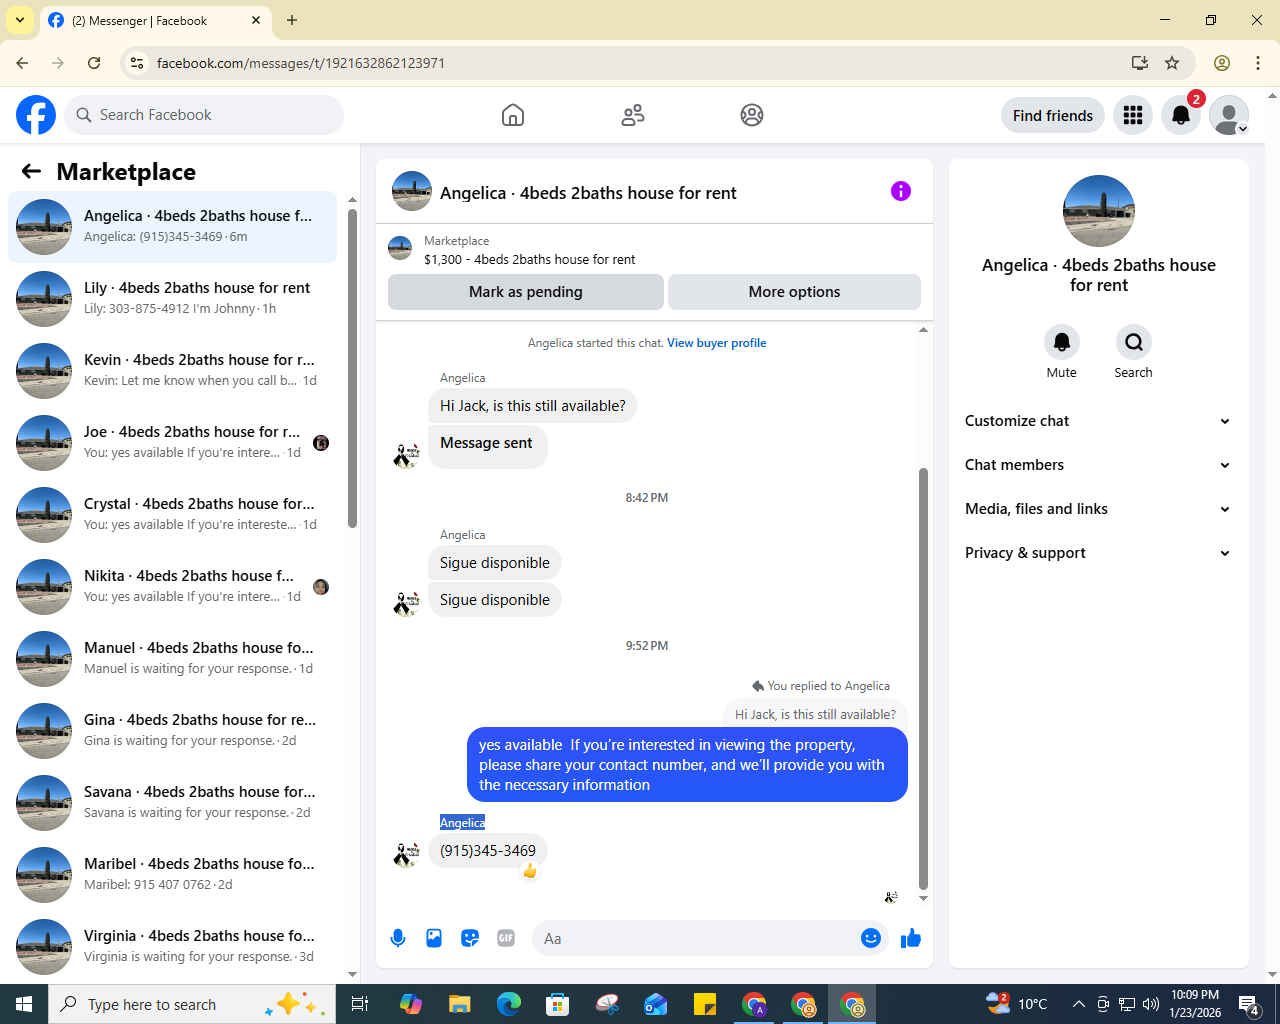Screen dimensions: 1280x1024
Task: Click the (915)345-3469 message bubble
Action: [488, 851]
